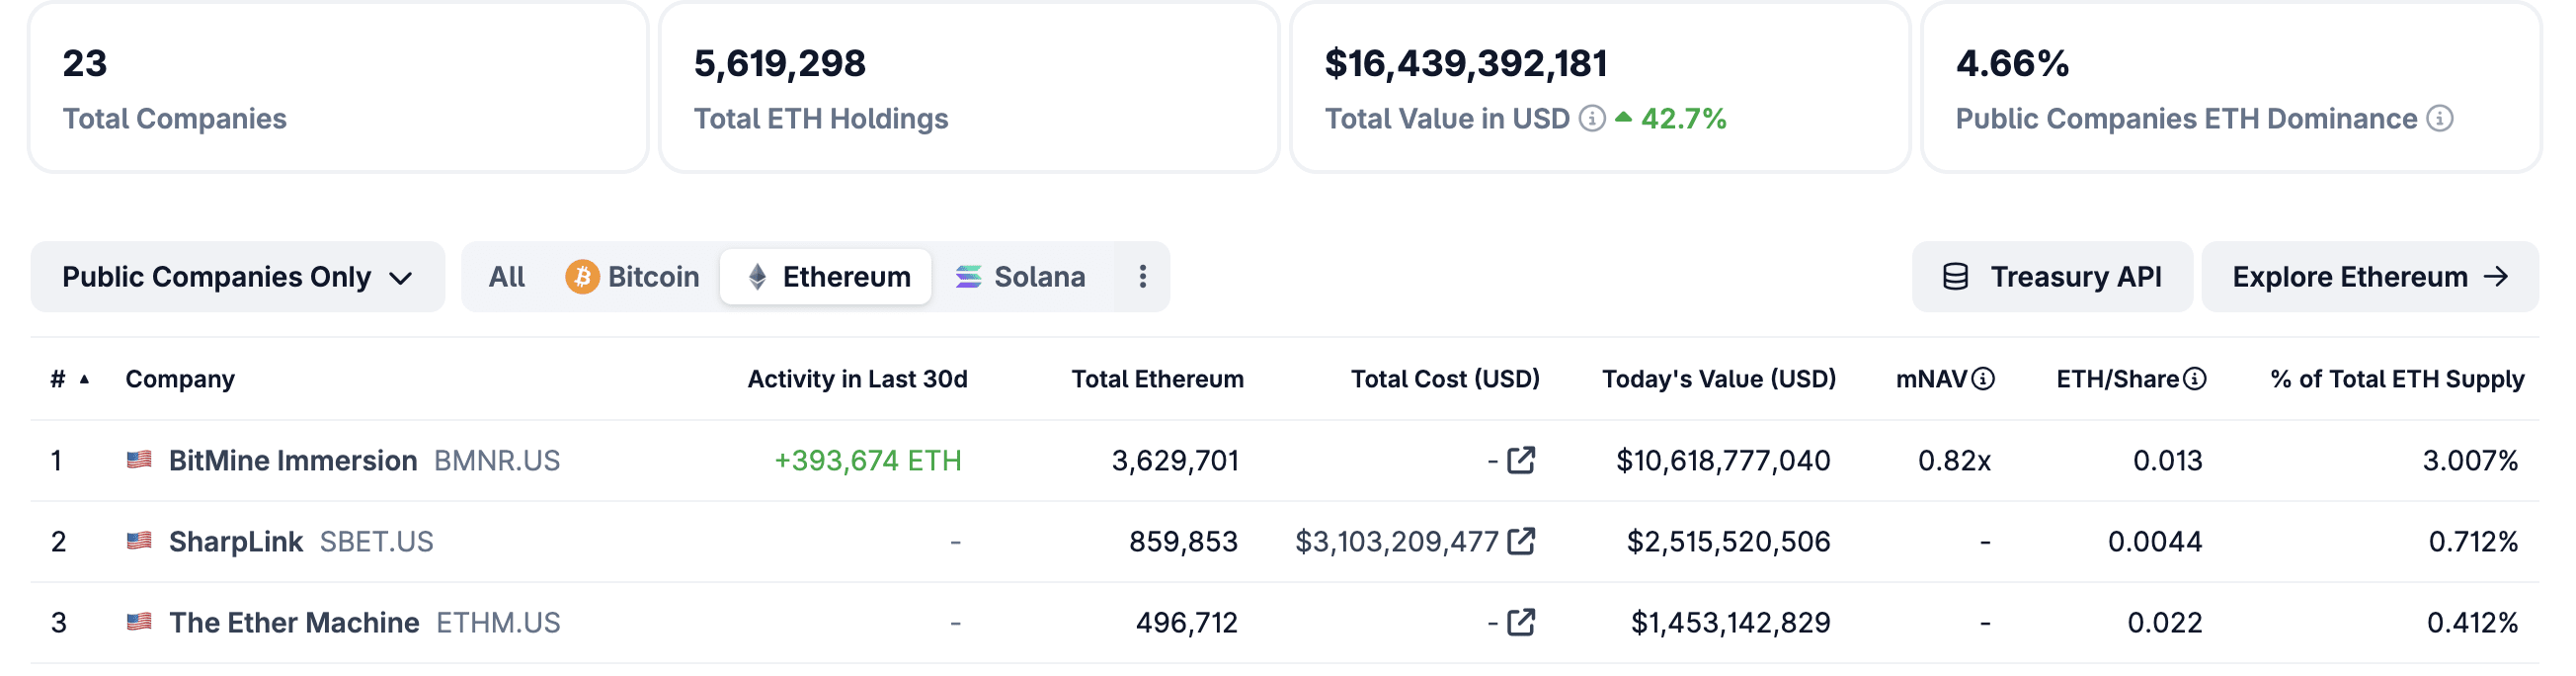Click the Treasury API database icon
The width and height of the screenshot is (2576, 676).
pyautogui.click(x=1955, y=277)
